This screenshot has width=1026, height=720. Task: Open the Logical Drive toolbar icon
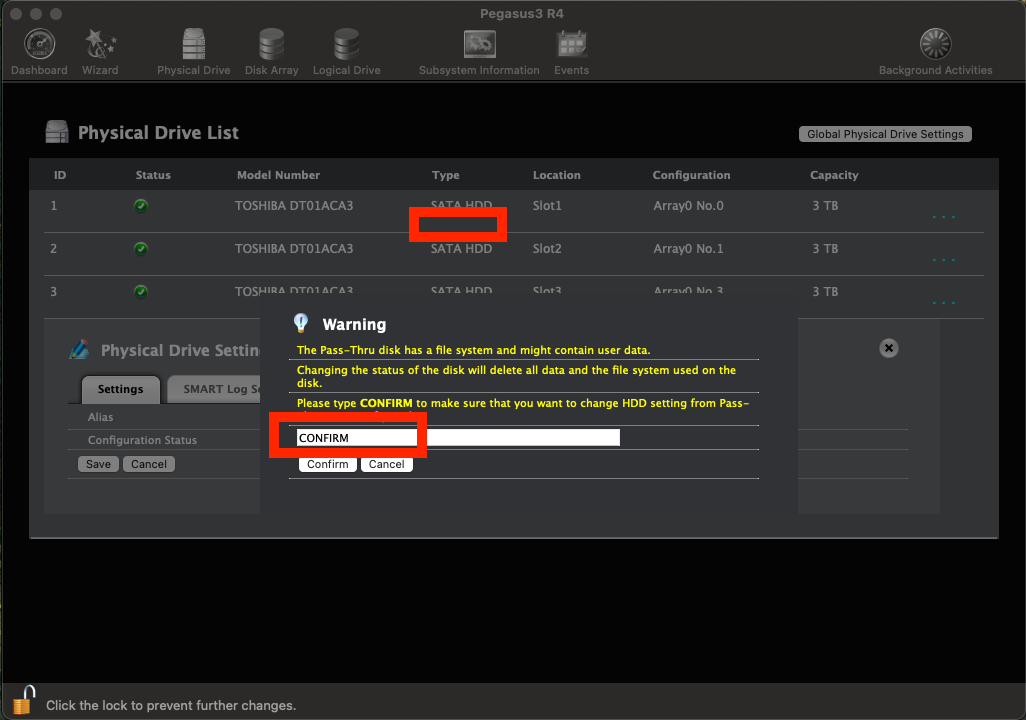coord(346,45)
